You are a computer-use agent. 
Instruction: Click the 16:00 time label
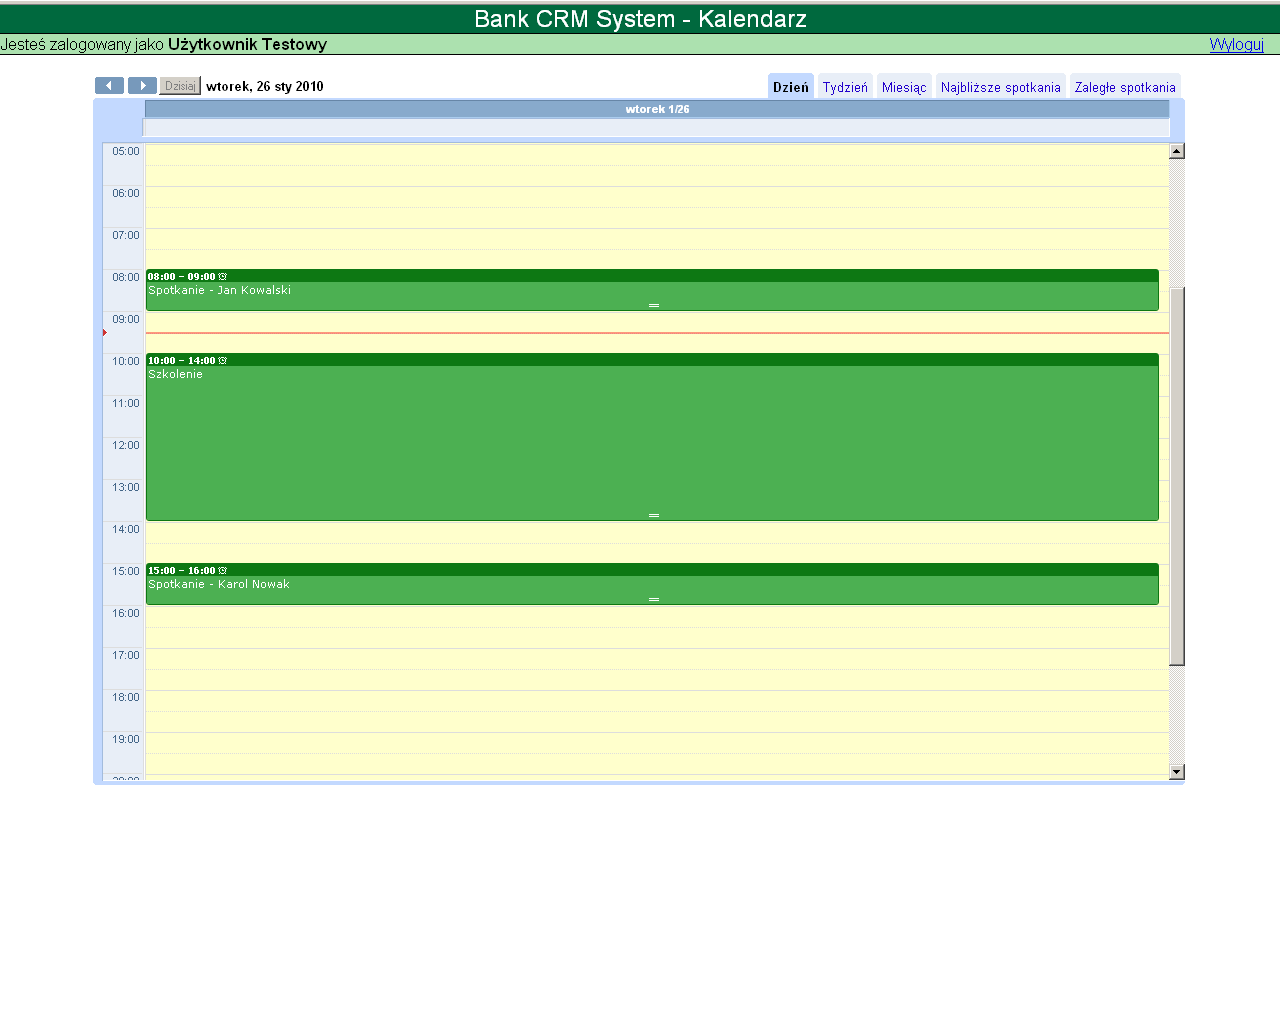tap(126, 614)
